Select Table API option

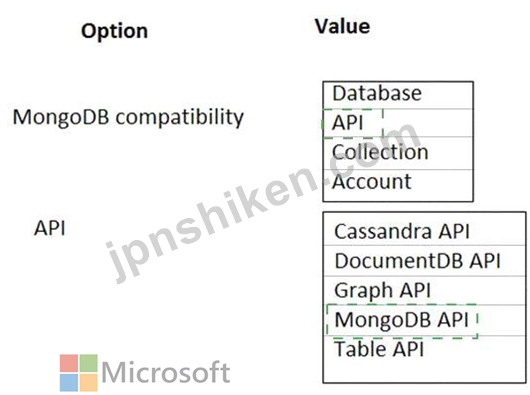[x=424, y=349]
